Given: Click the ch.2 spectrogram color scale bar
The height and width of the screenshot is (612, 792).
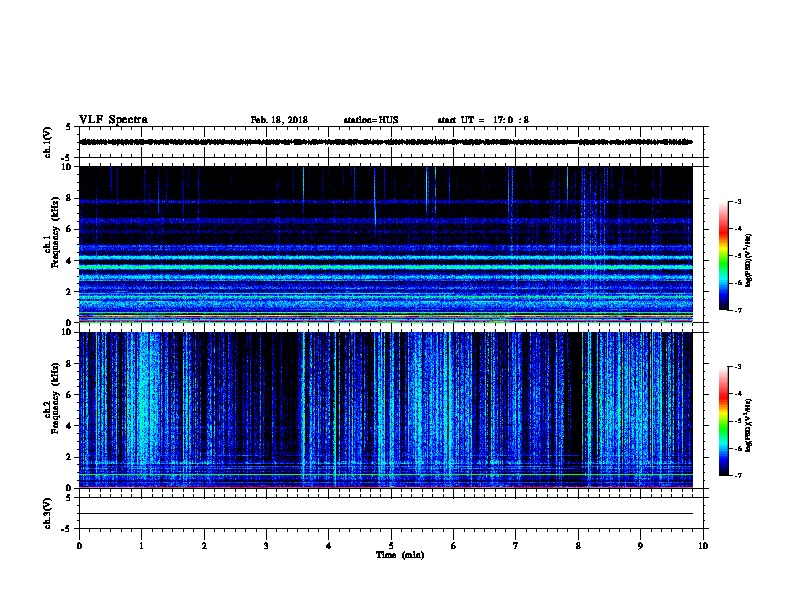Looking at the screenshot, I should (723, 421).
